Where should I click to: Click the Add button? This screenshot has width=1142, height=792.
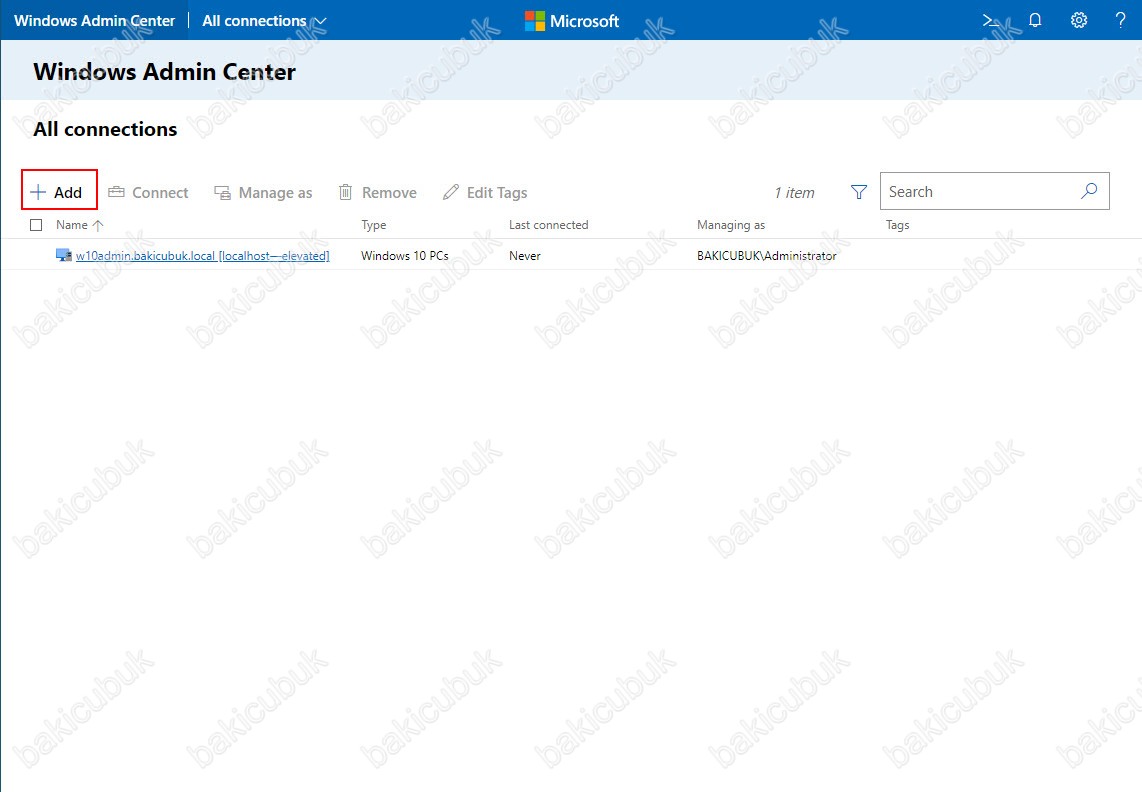point(59,191)
